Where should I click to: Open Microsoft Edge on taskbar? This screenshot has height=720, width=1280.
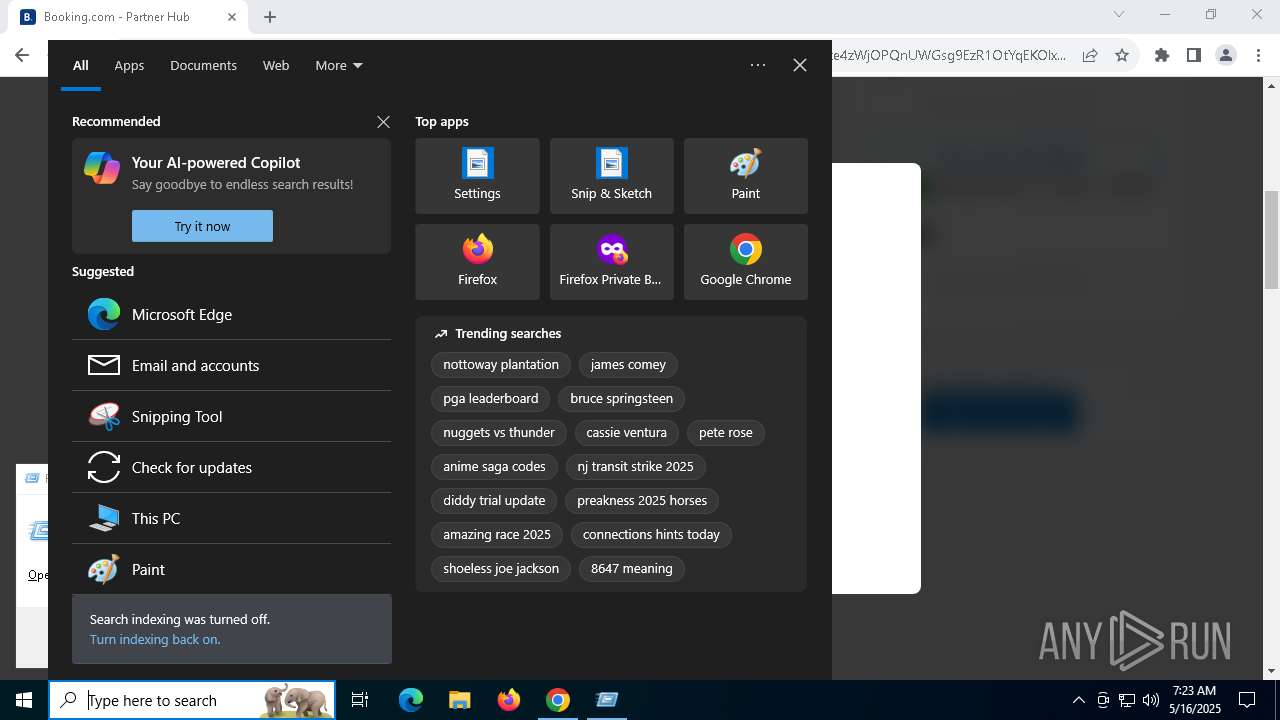point(411,700)
